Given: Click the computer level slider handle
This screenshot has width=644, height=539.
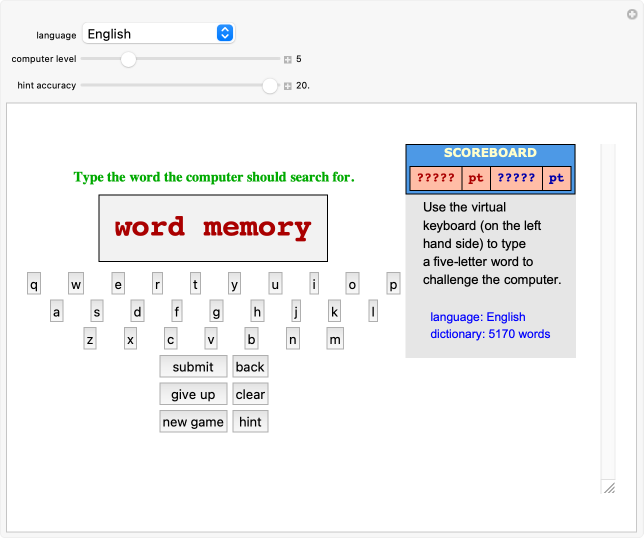Looking at the screenshot, I should [x=128, y=59].
